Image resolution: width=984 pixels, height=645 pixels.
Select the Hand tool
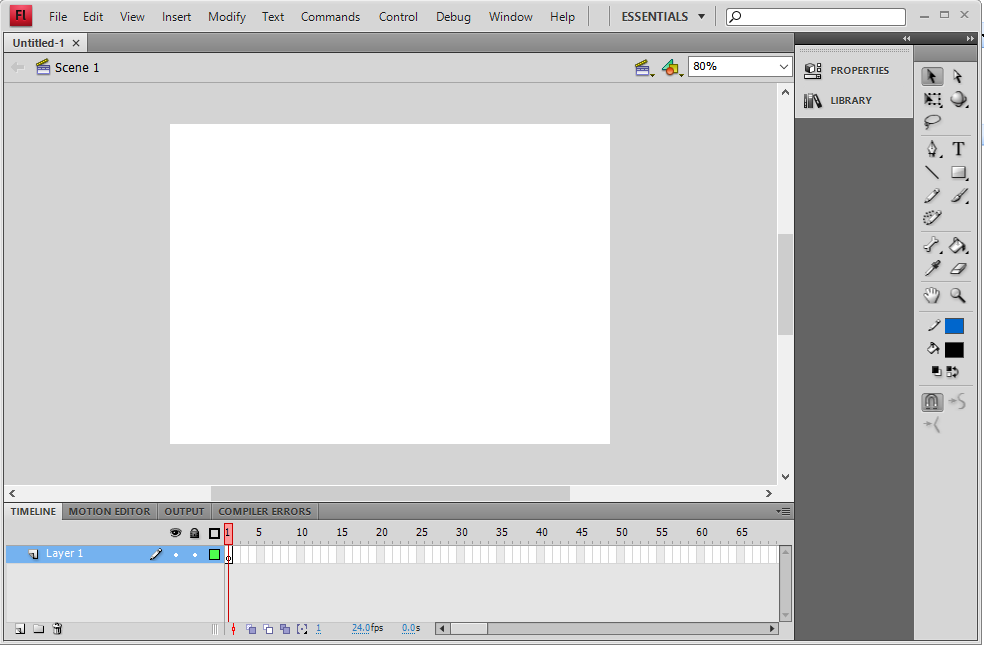coord(933,295)
